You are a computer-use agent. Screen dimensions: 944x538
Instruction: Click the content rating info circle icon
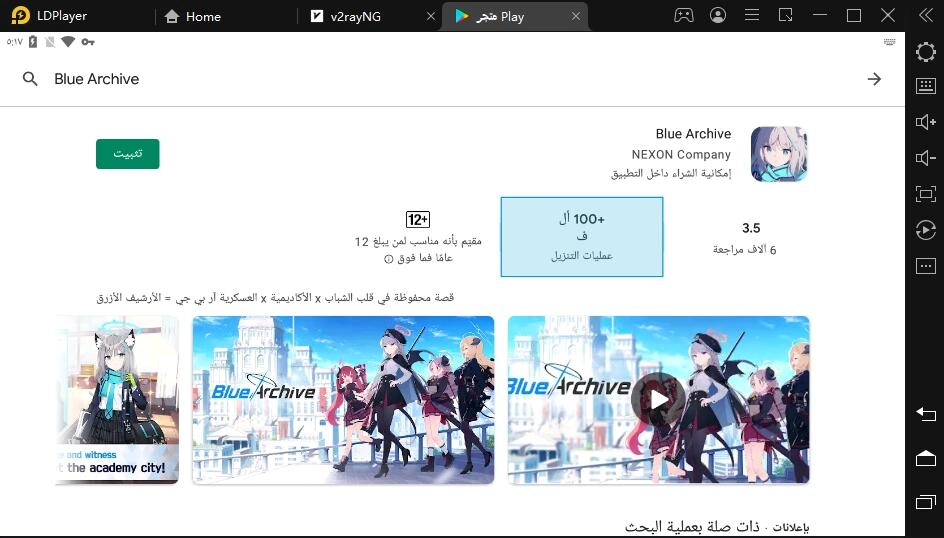(x=388, y=259)
